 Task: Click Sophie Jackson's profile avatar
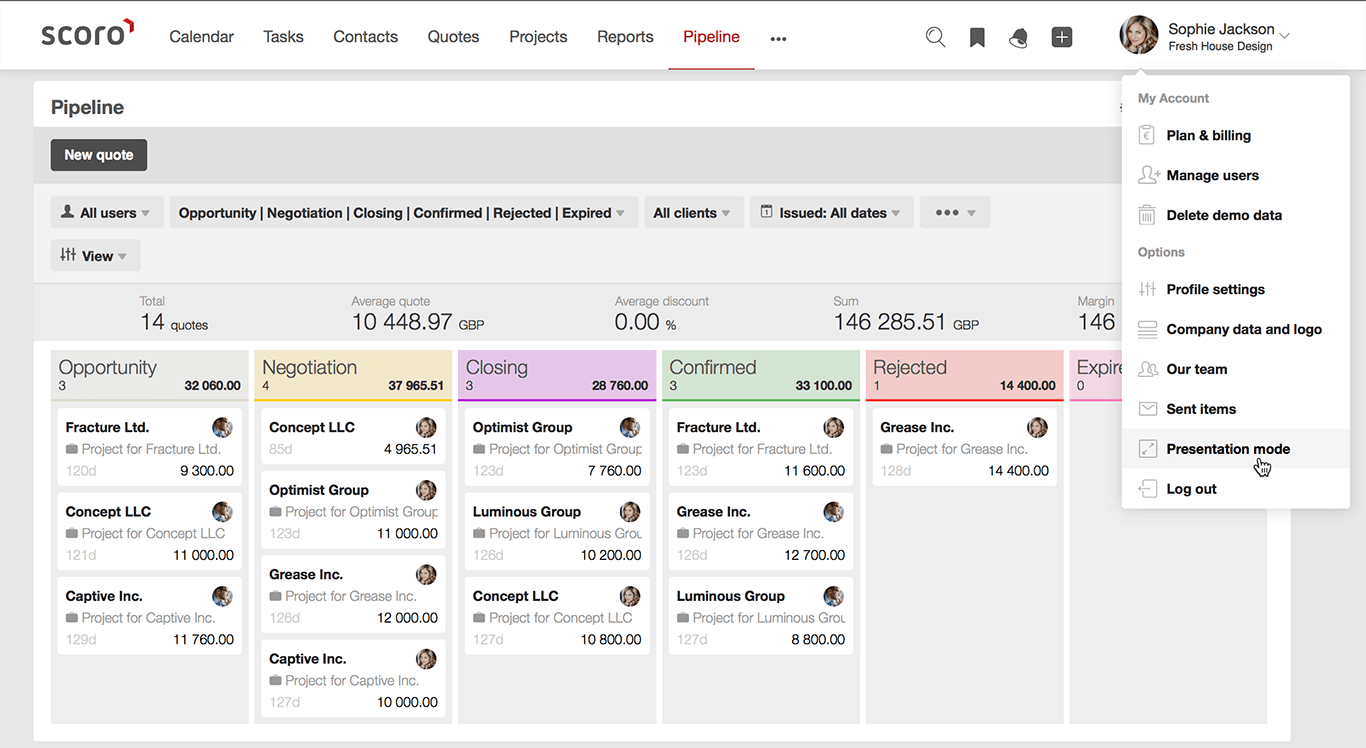tap(1139, 35)
